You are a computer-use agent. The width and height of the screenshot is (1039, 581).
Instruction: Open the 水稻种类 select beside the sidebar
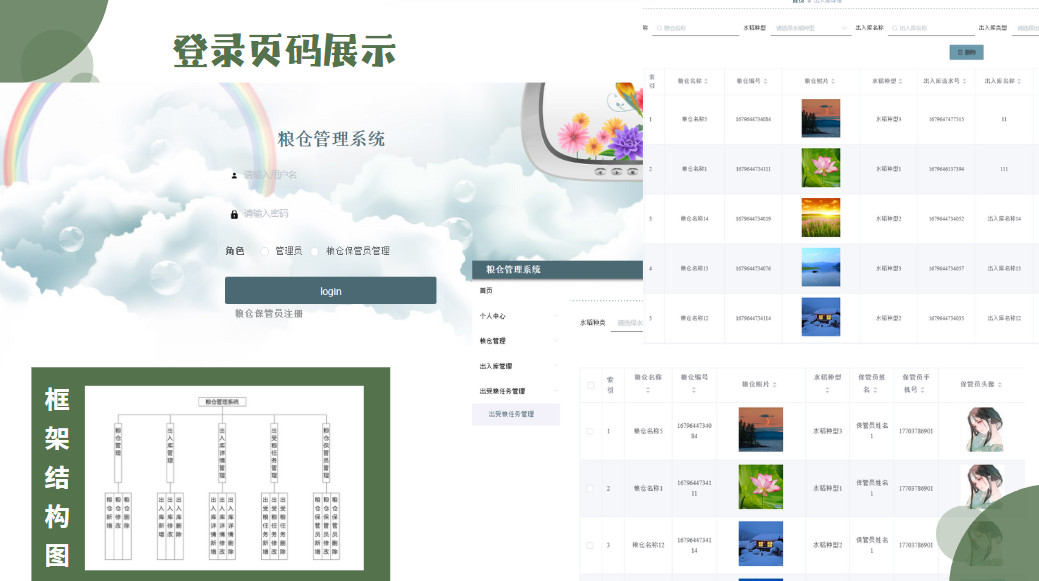point(627,323)
